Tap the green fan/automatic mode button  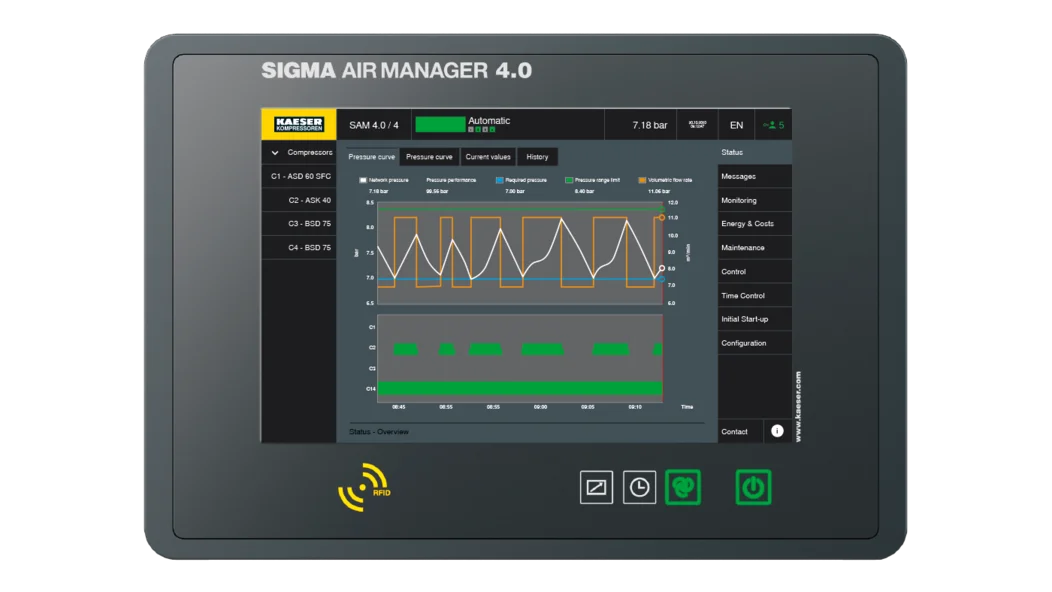tap(683, 487)
